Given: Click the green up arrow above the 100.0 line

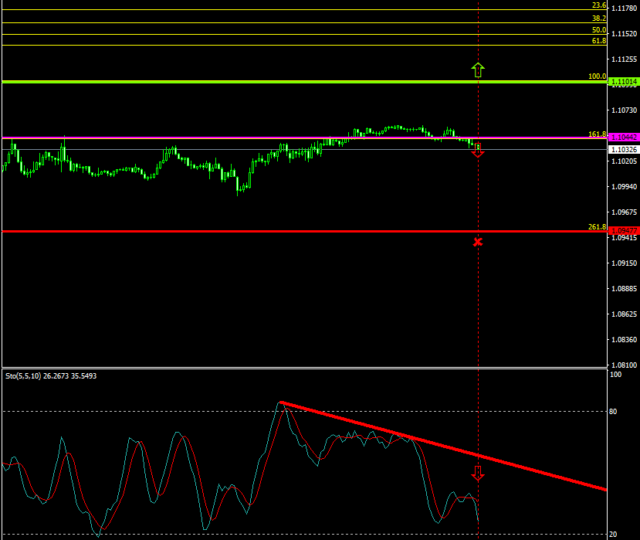Looking at the screenshot, I should 478,69.
